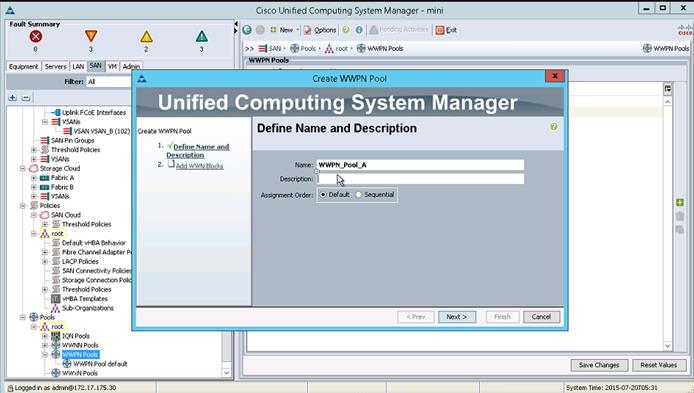
Task: Click the minor faults yellow triangle icon
Action: click(146, 37)
